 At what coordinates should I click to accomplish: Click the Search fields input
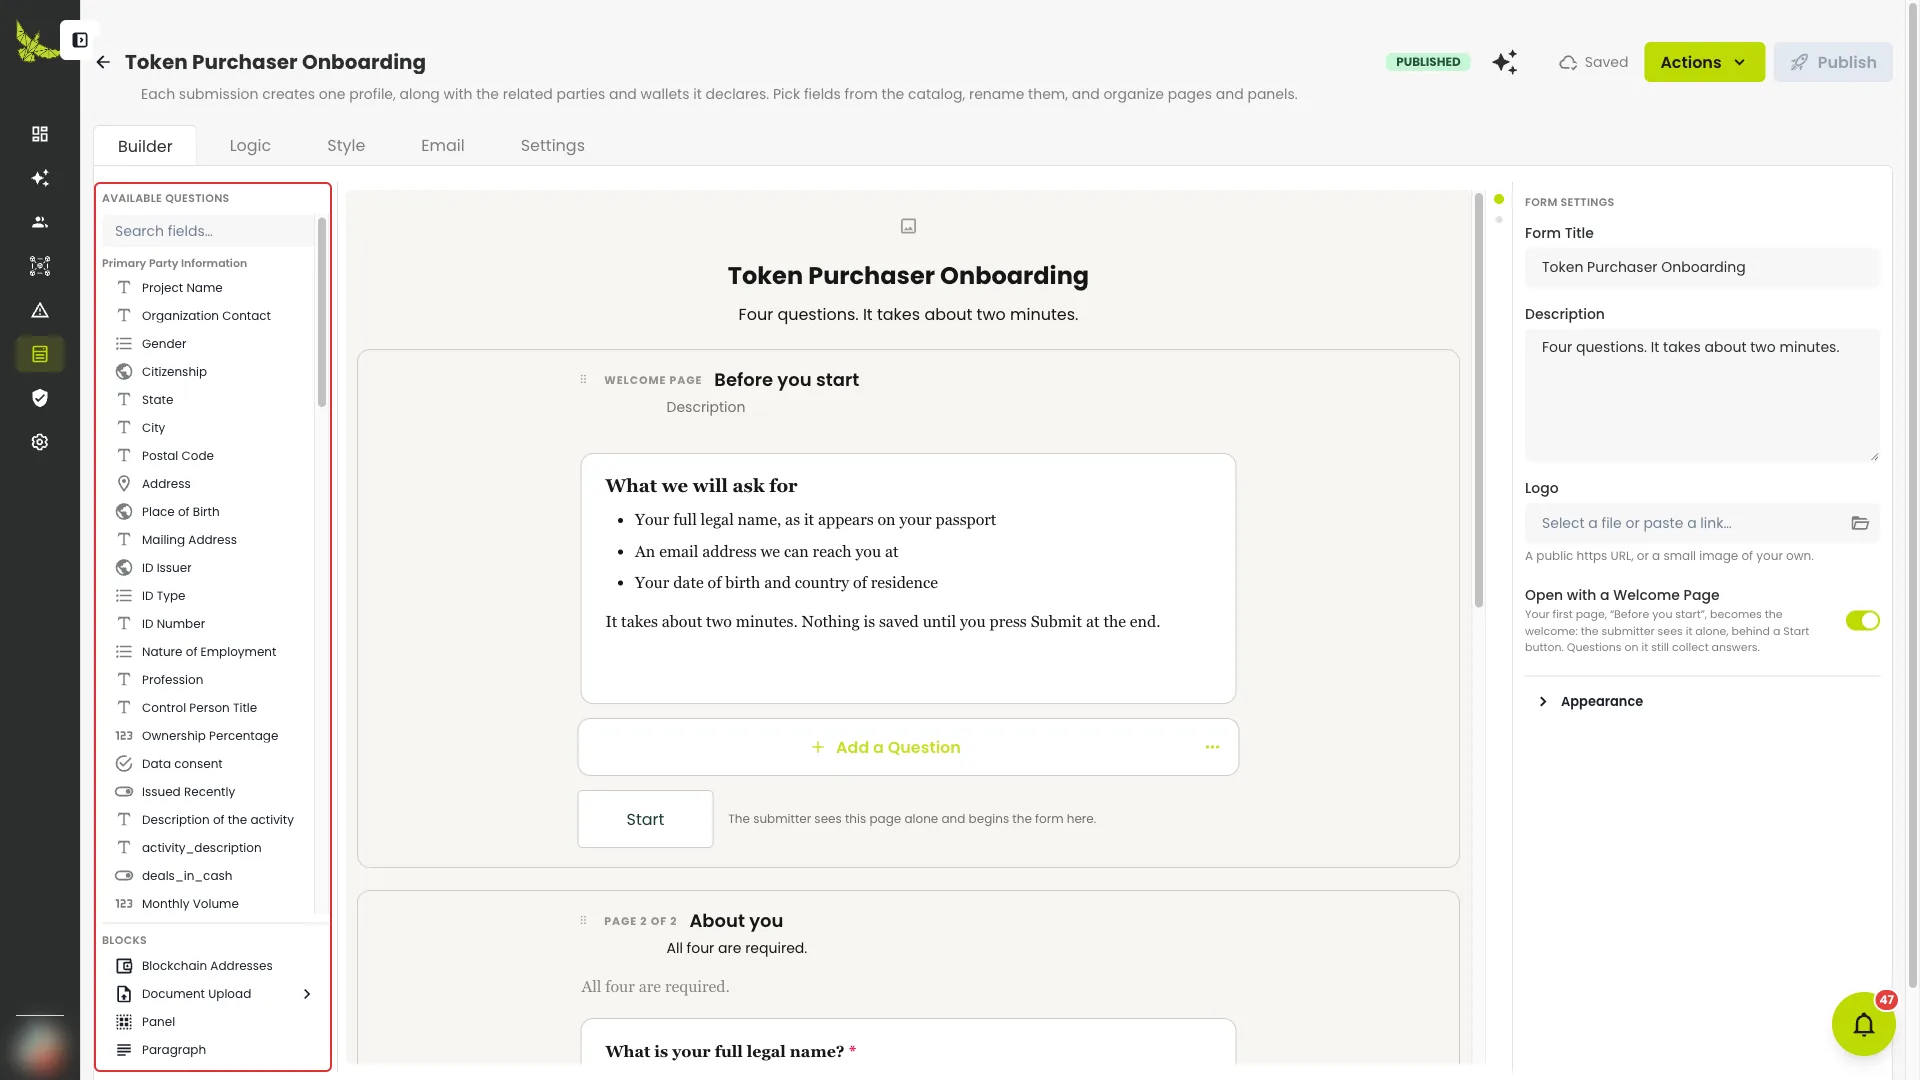tap(208, 231)
